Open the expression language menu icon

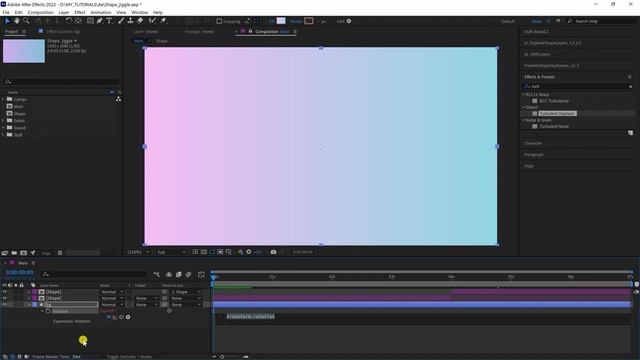pyautogui.click(x=128, y=317)
